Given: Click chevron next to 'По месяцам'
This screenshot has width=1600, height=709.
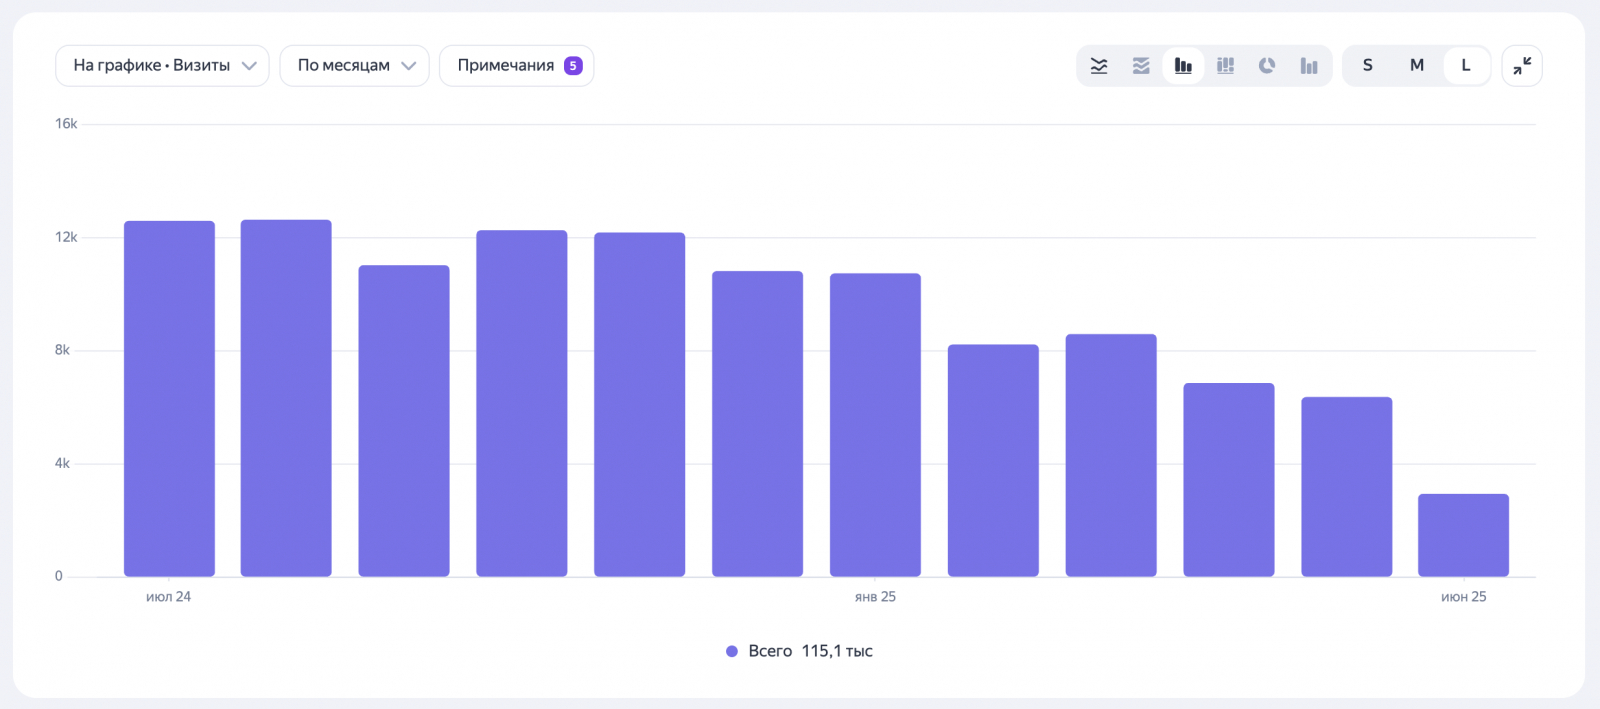Looking at the screenshot, I should pos(408,66).
